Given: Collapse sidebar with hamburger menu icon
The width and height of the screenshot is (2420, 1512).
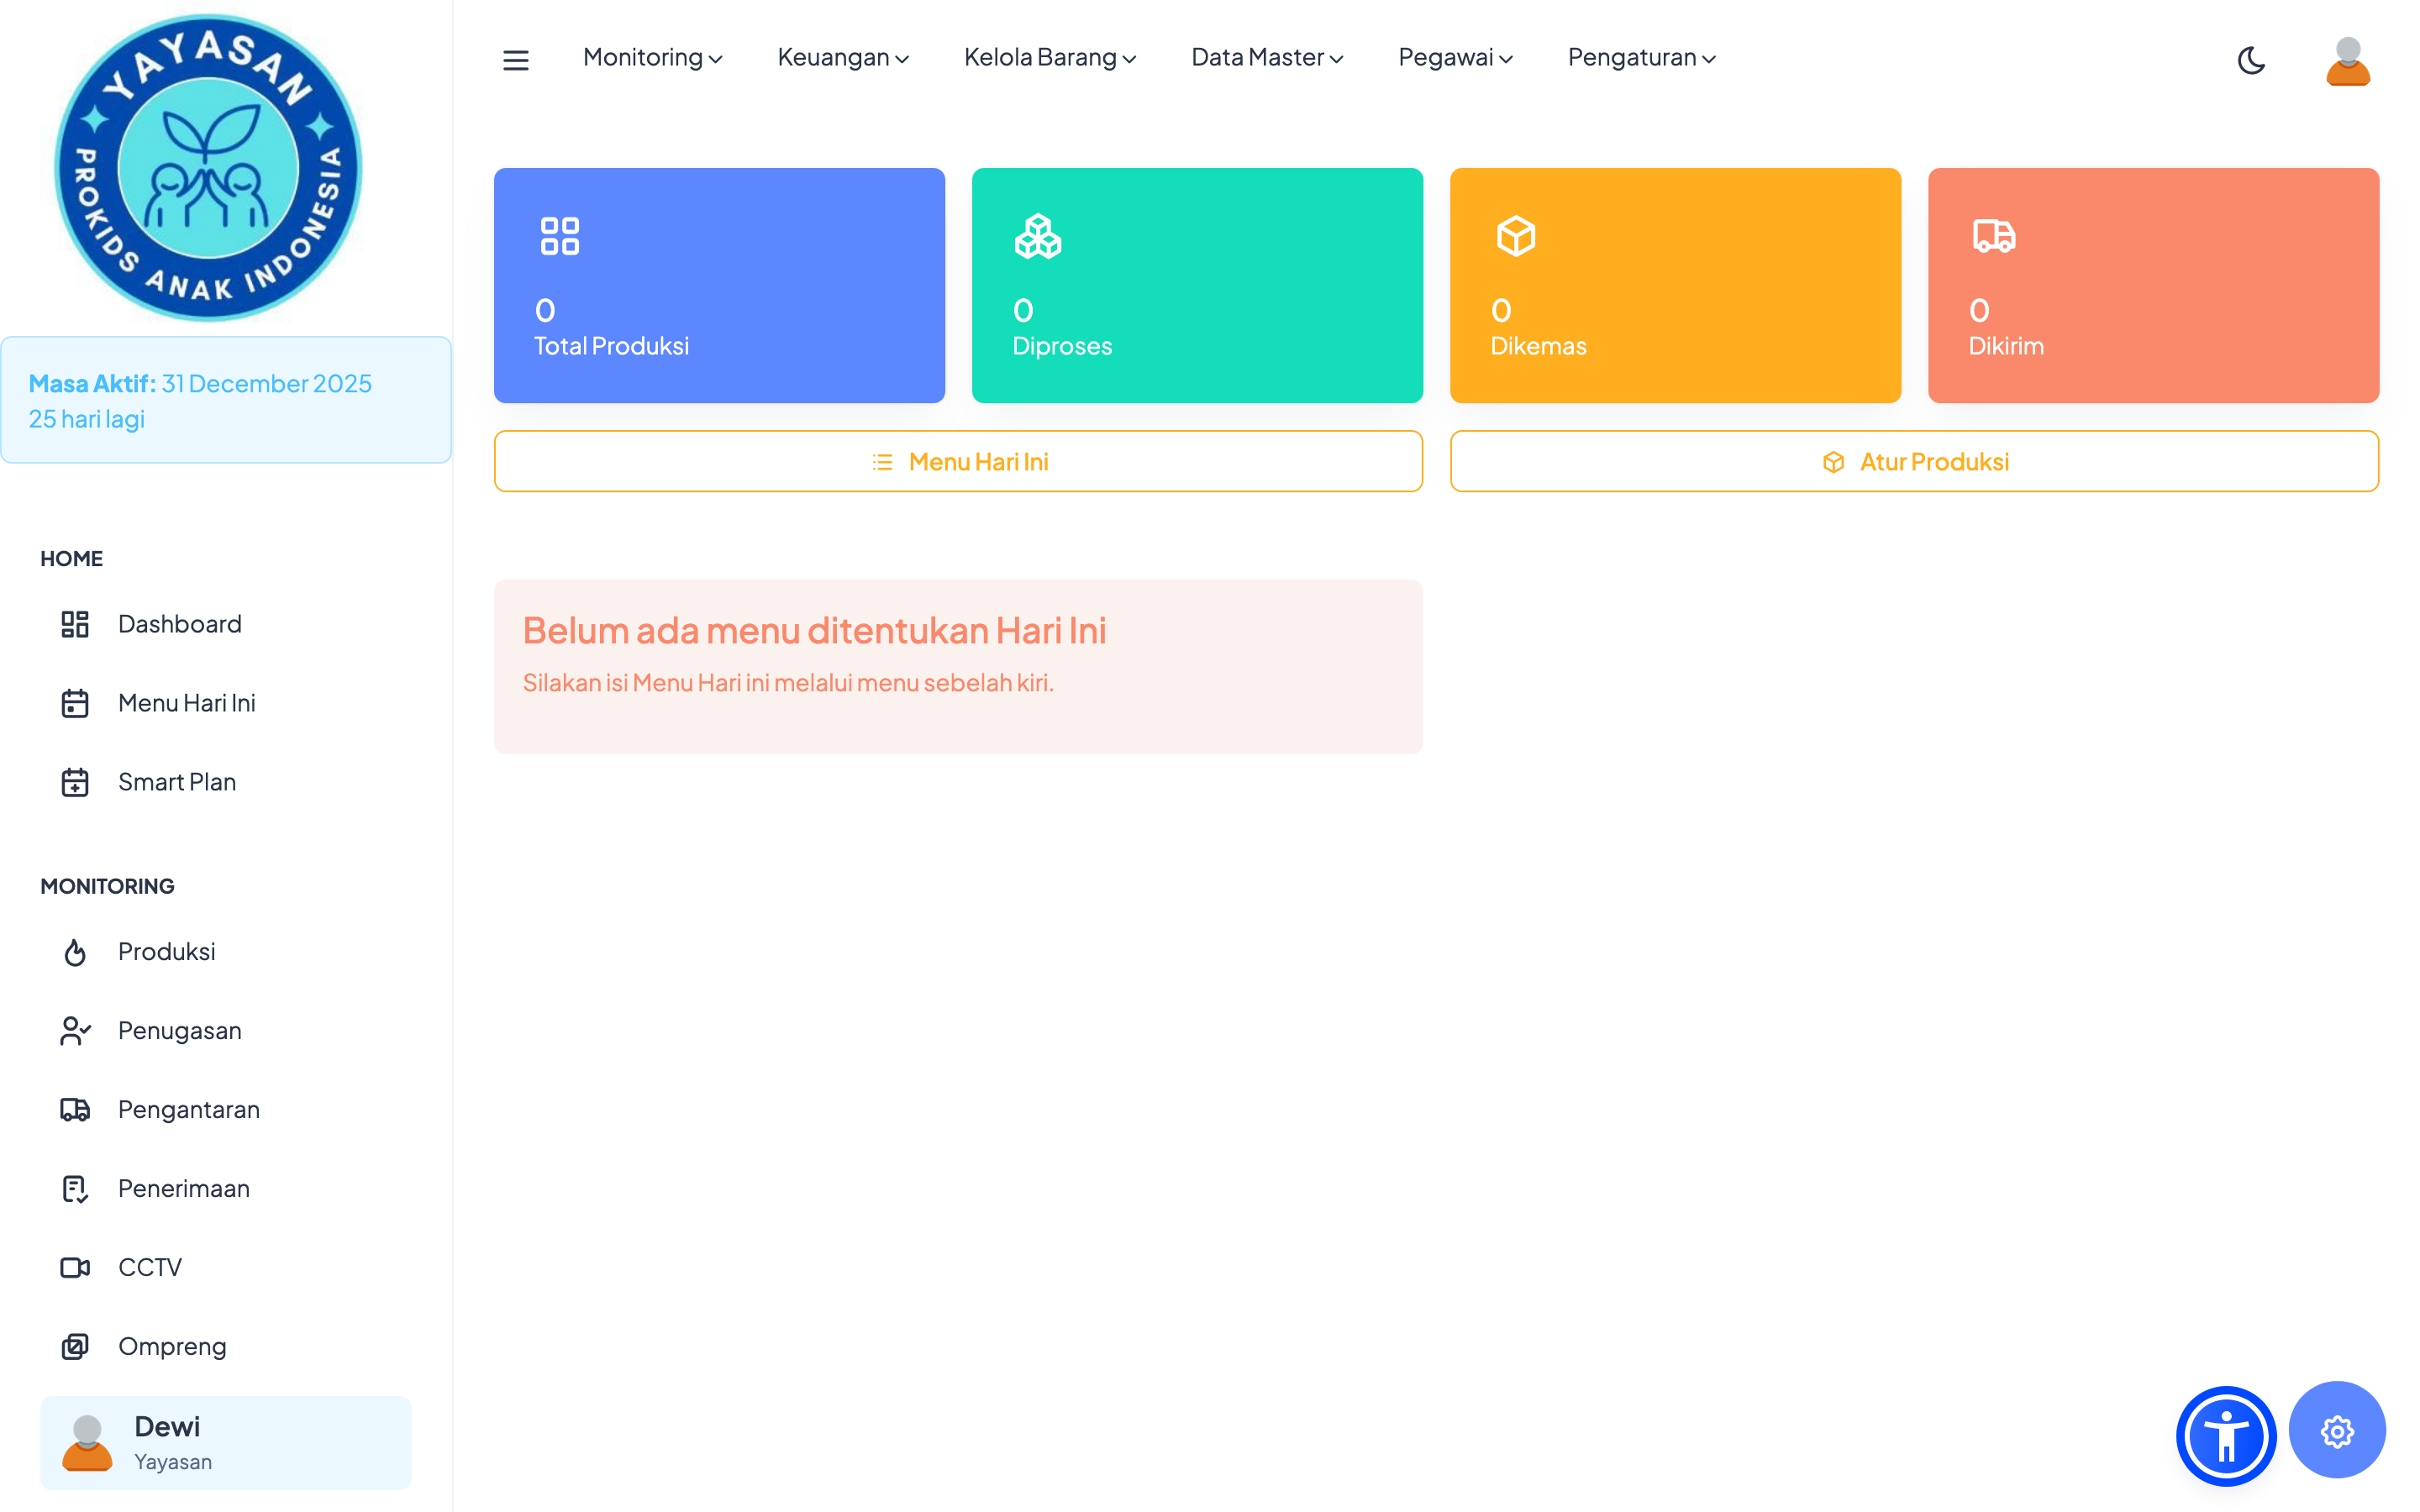Looking at the screenshot, I should click(515, 60).
